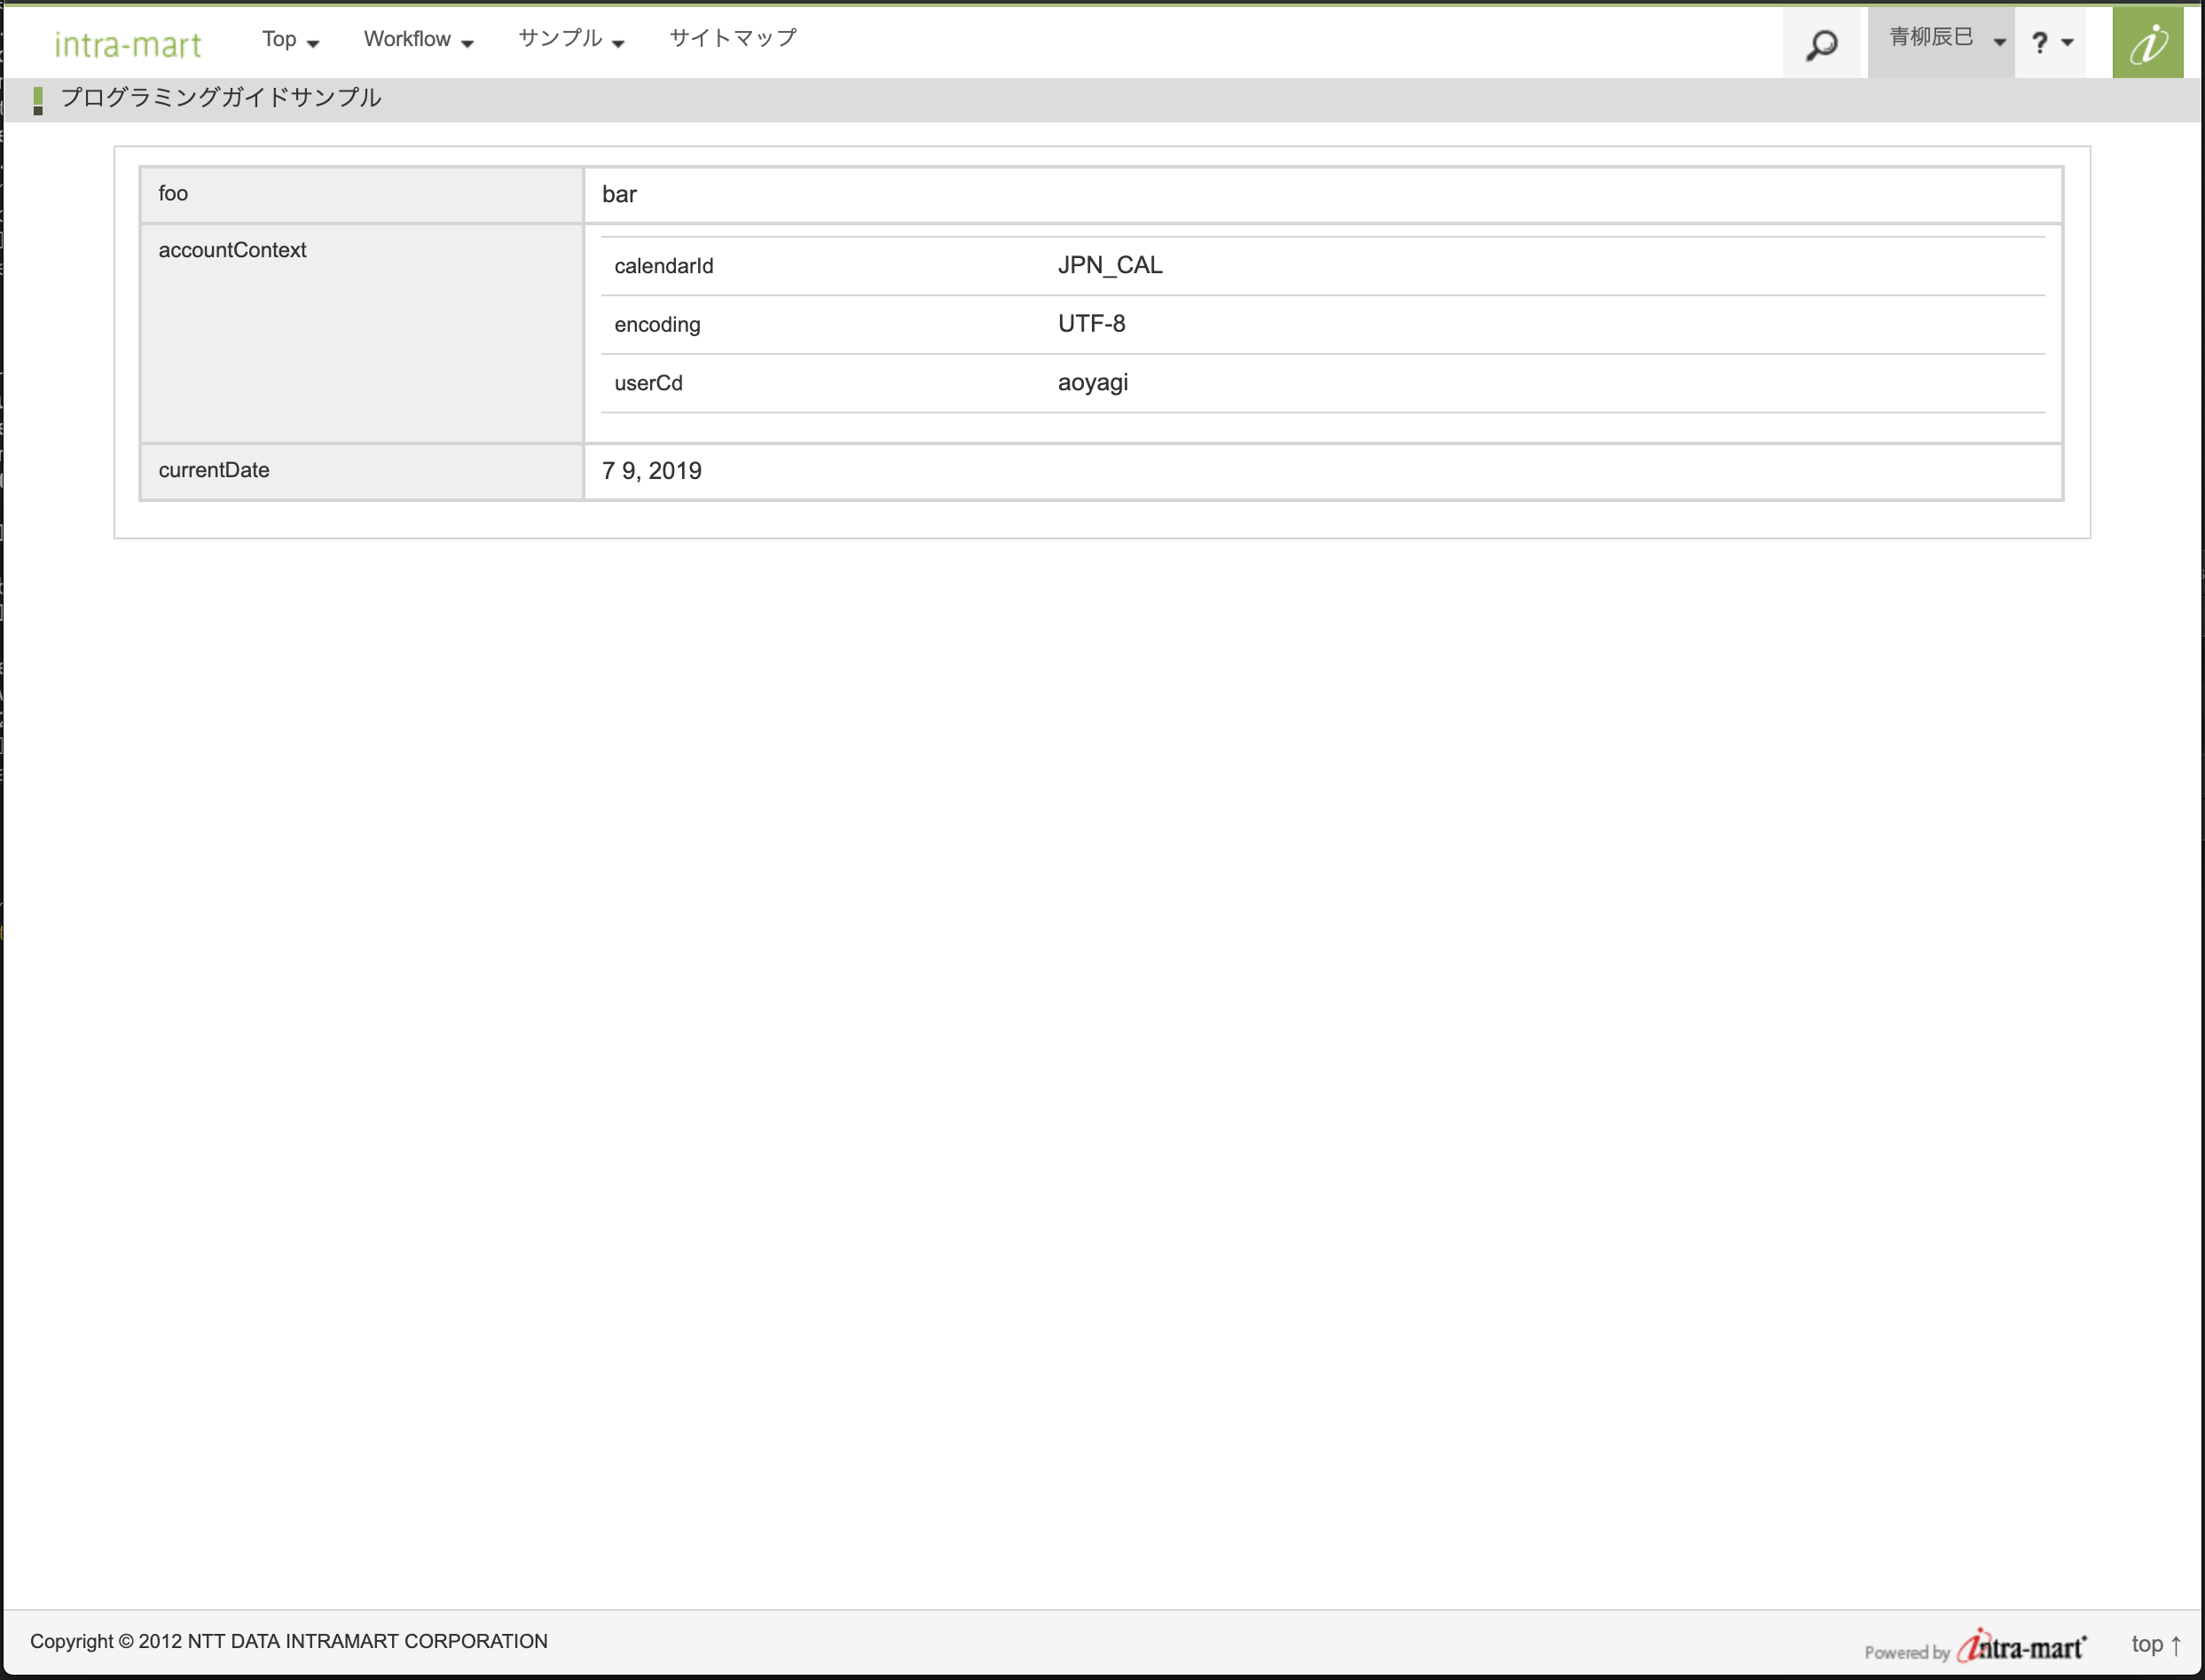Click the "top ↑" link in footer
2205x1680 pixels.
2155,1644
